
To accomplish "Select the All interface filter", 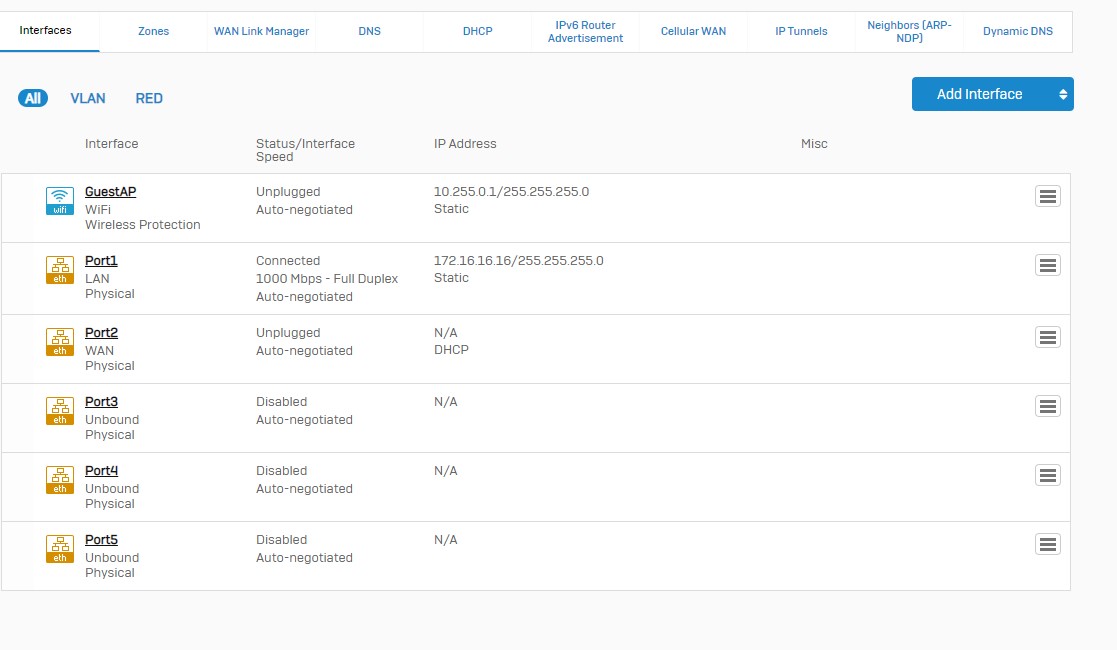I will click(33, 98).
